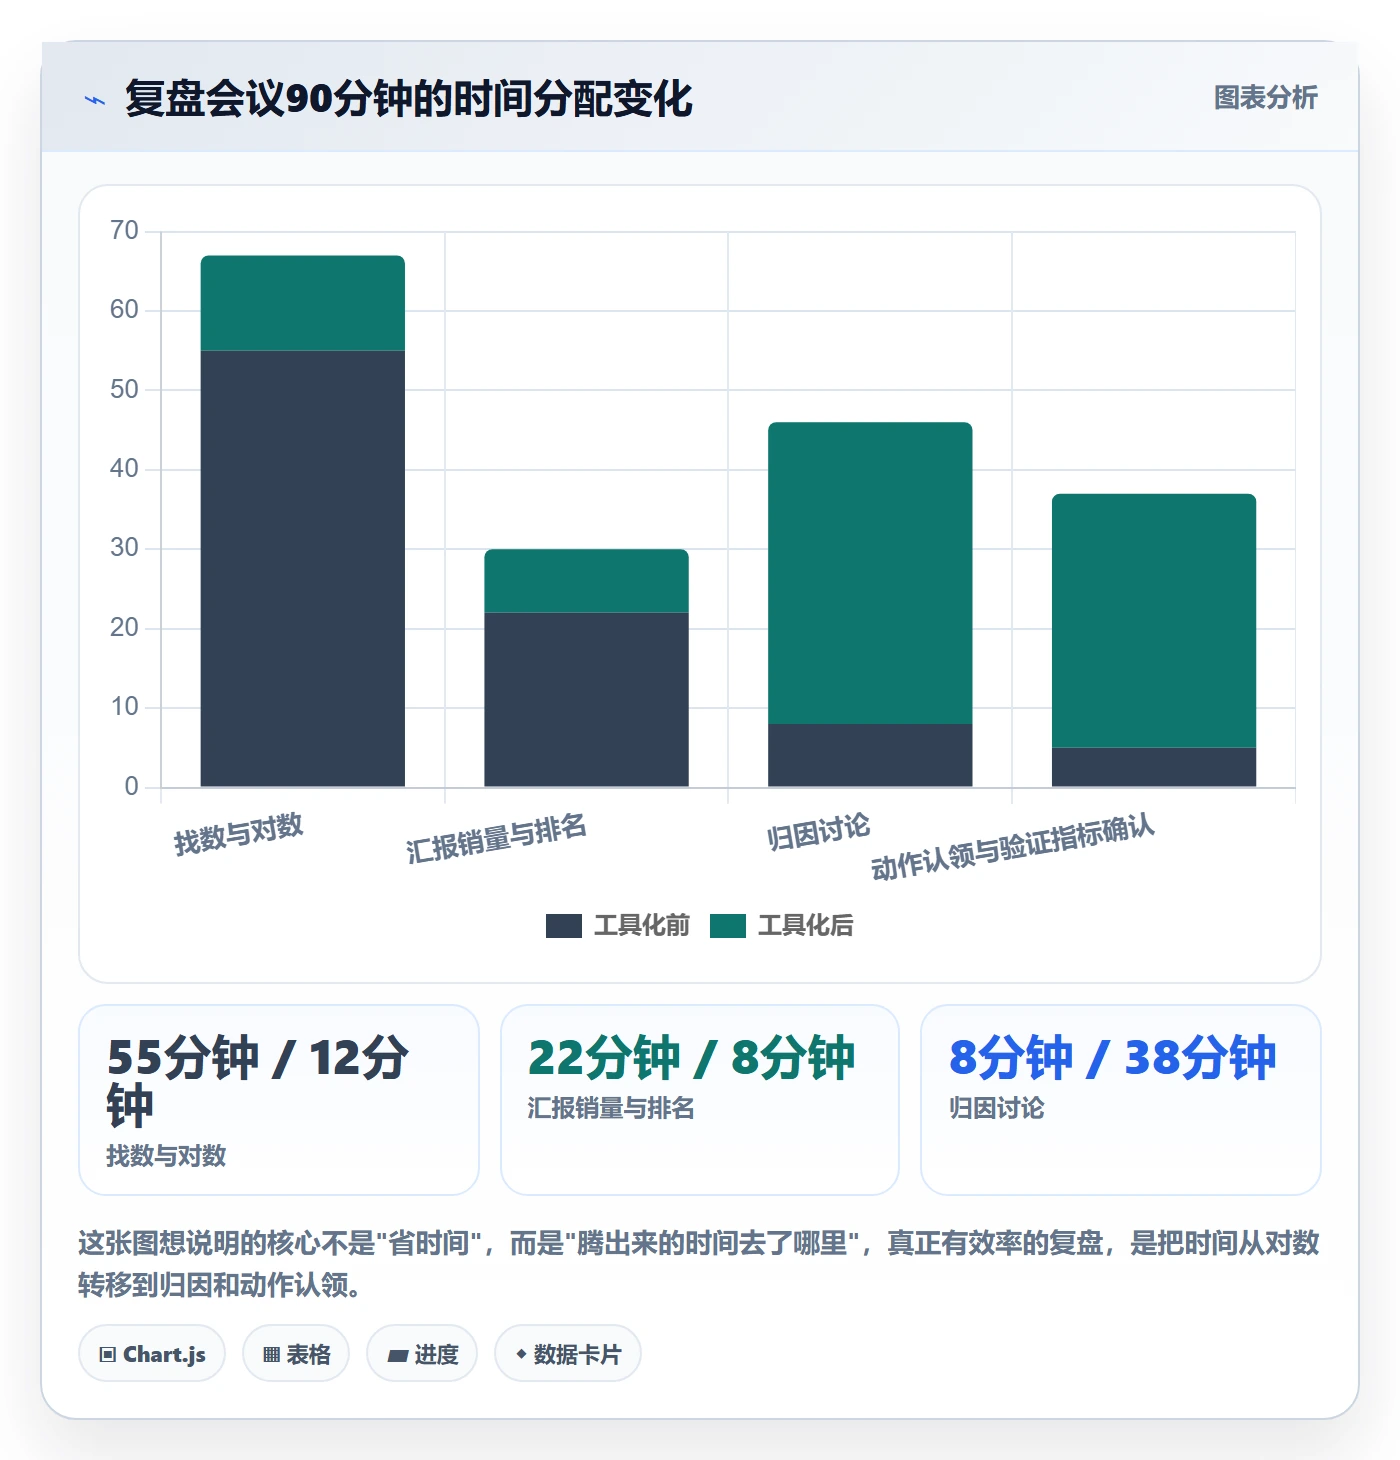Click the summary paragraph starting with 这张图想说明
This screenshot has width=1400, height=1460.
click(699, 1264)
